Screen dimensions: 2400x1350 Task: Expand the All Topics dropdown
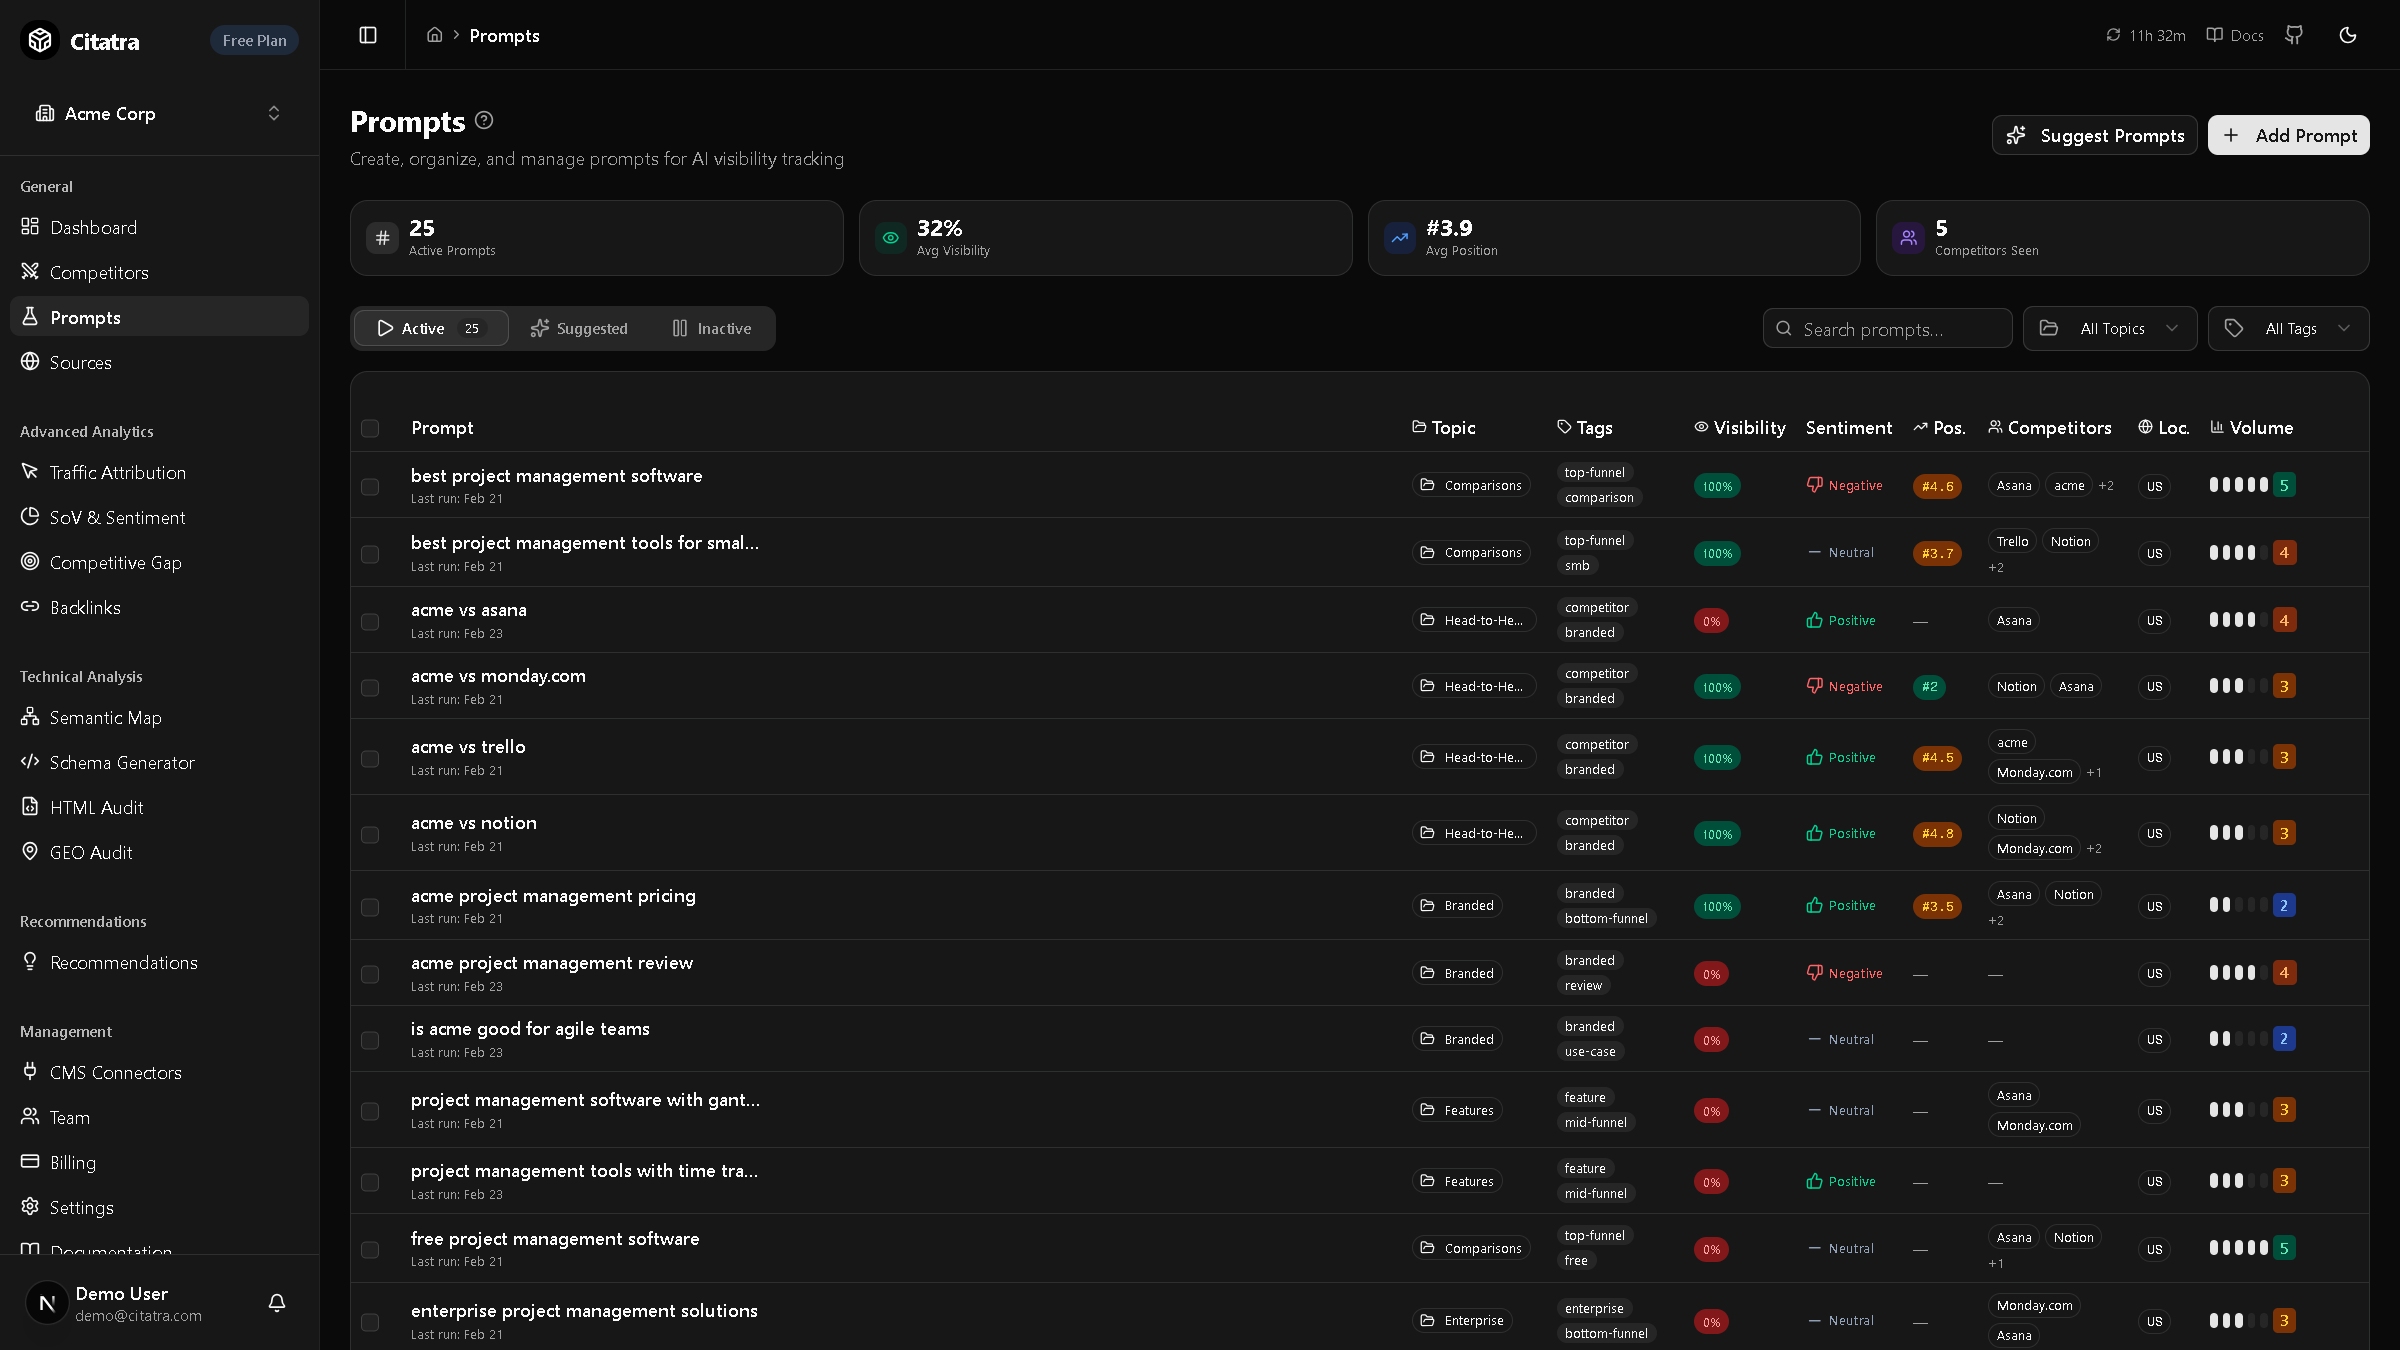(2110, 328)
